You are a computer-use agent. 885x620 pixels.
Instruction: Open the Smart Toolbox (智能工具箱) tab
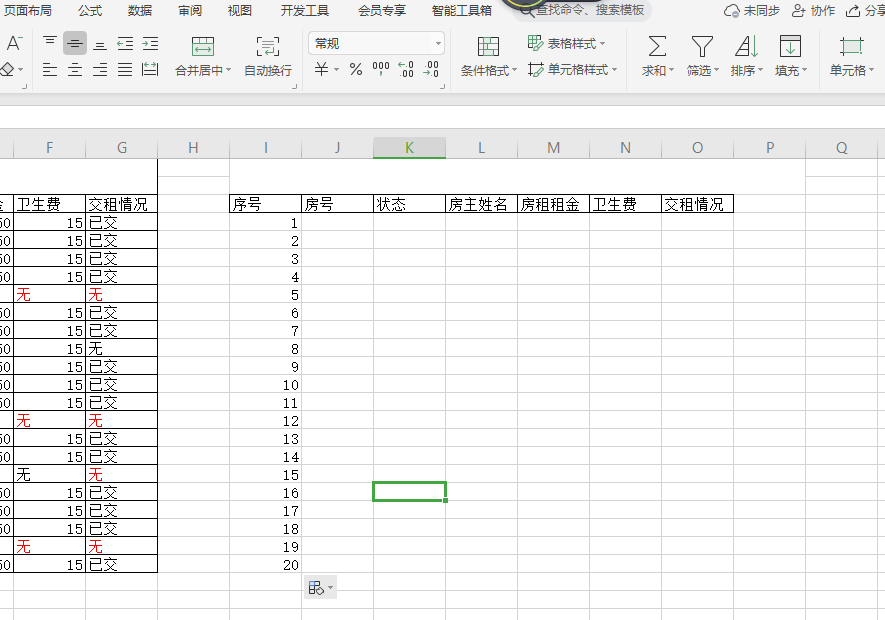pos(462,10)
